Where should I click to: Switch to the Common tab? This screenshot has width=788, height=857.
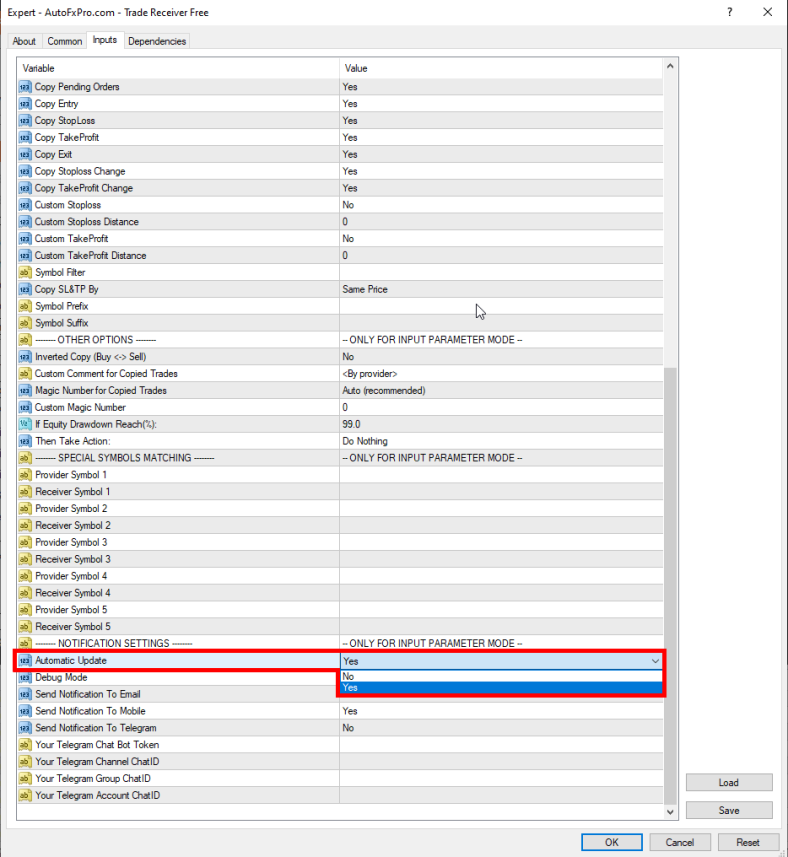[x=65, y=41]
